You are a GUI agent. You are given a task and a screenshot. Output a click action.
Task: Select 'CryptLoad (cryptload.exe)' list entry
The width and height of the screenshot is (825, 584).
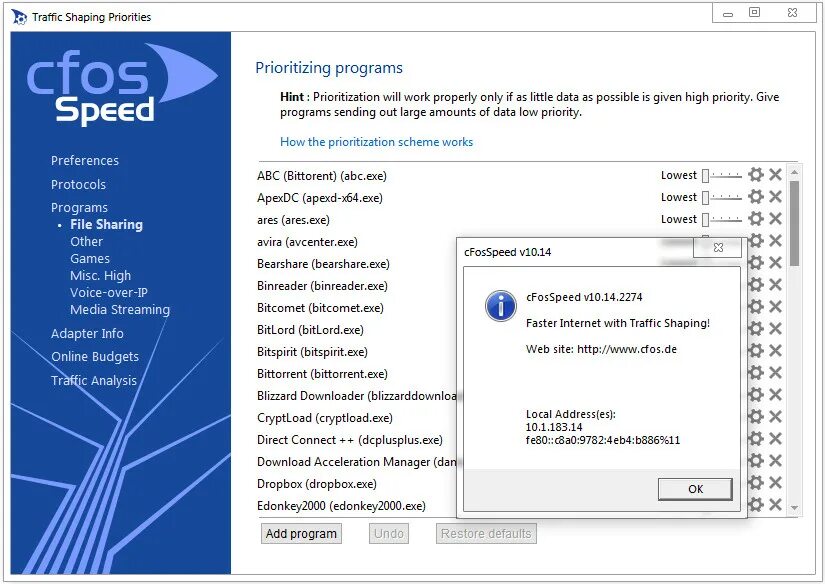(x=325, y=418)
